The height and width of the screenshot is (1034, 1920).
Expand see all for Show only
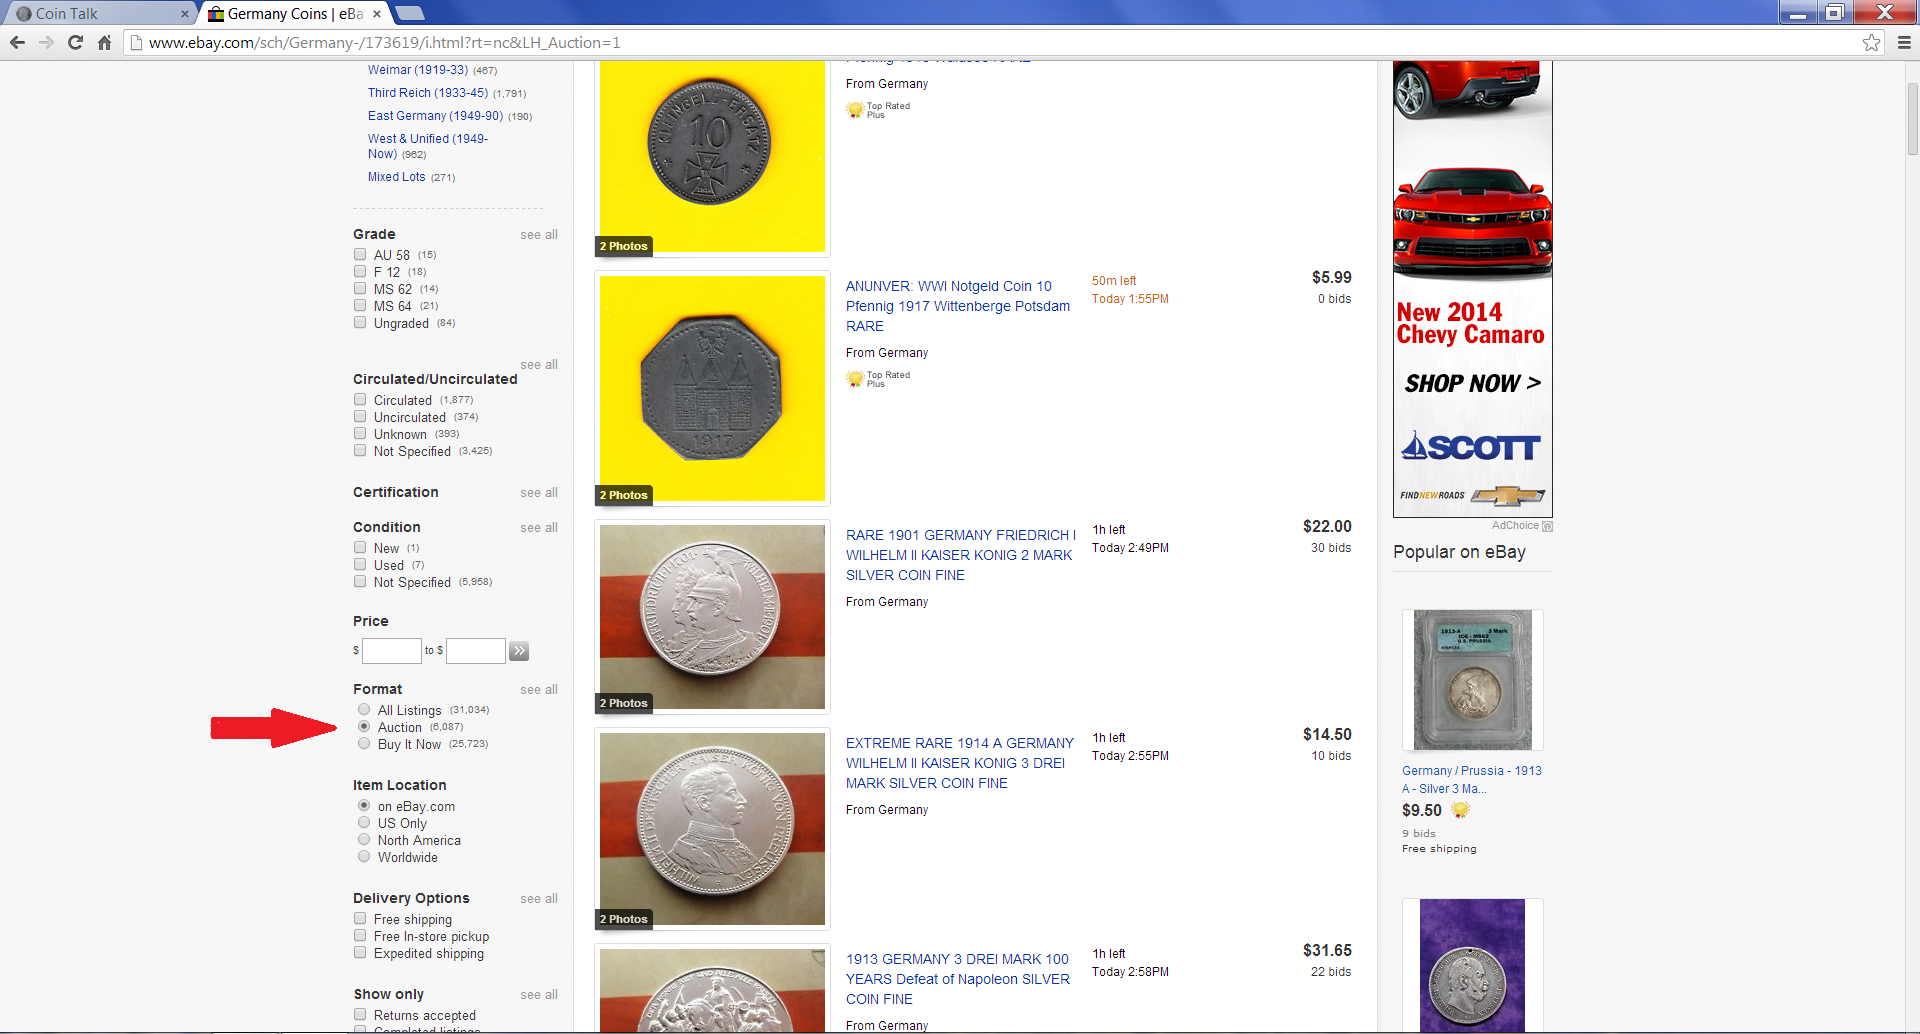point(539,995)
